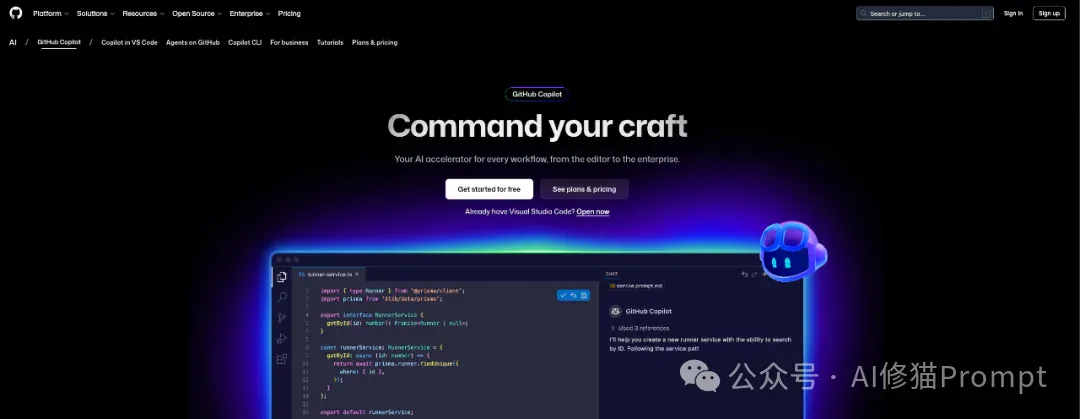Click See plans & pricing button

pos(584,189)
